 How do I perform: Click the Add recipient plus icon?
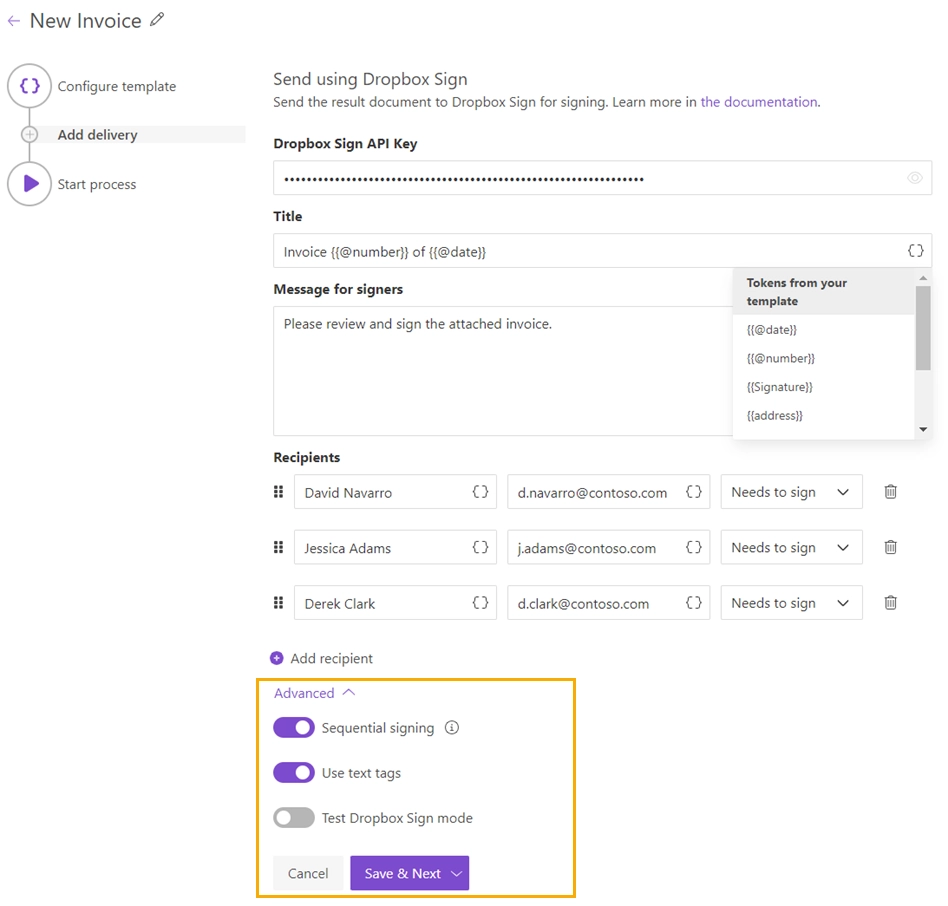click(x=276, y=658)
